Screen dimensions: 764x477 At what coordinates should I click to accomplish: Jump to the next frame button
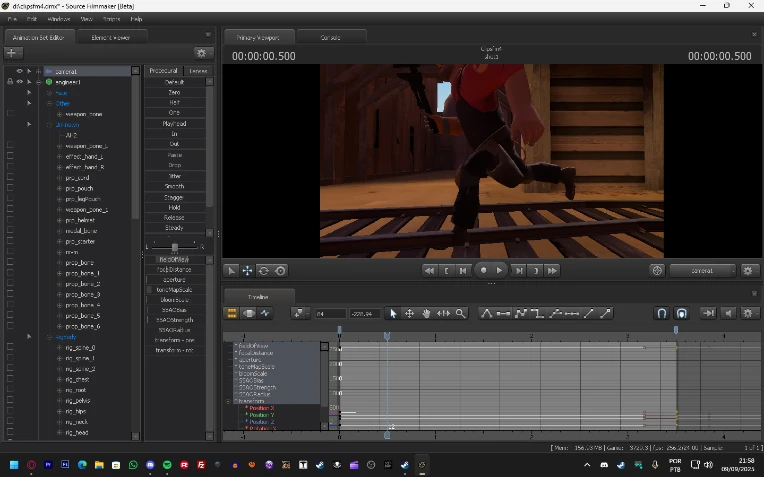coord(519,271)
